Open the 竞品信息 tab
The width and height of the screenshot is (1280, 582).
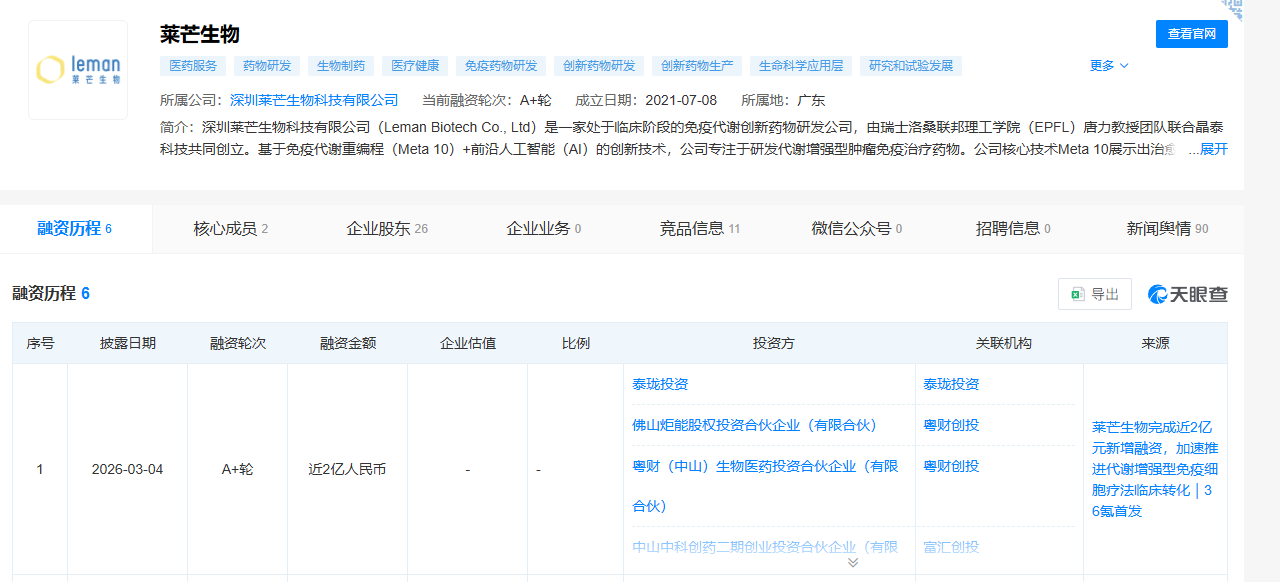699,229
